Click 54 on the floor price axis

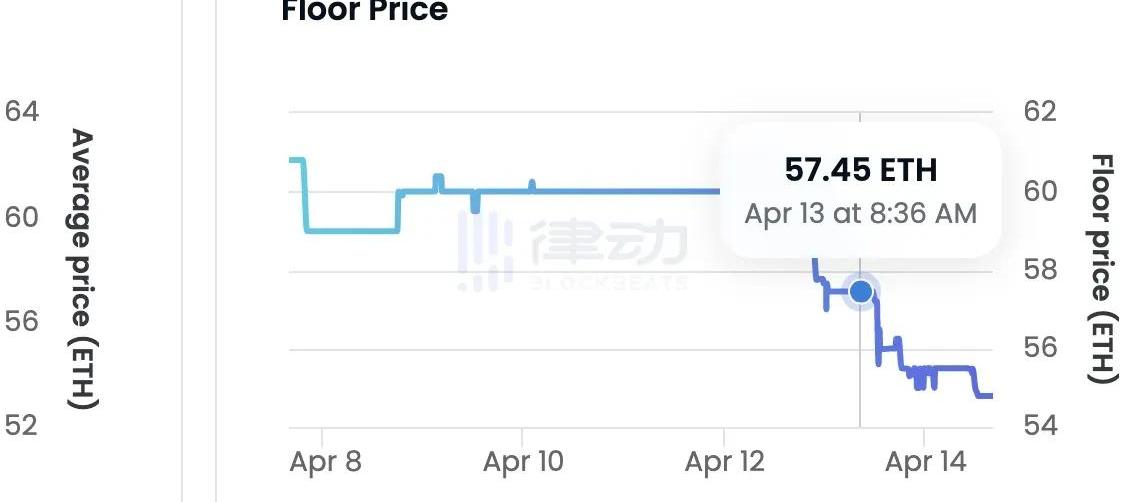[x=1040, y=426]
